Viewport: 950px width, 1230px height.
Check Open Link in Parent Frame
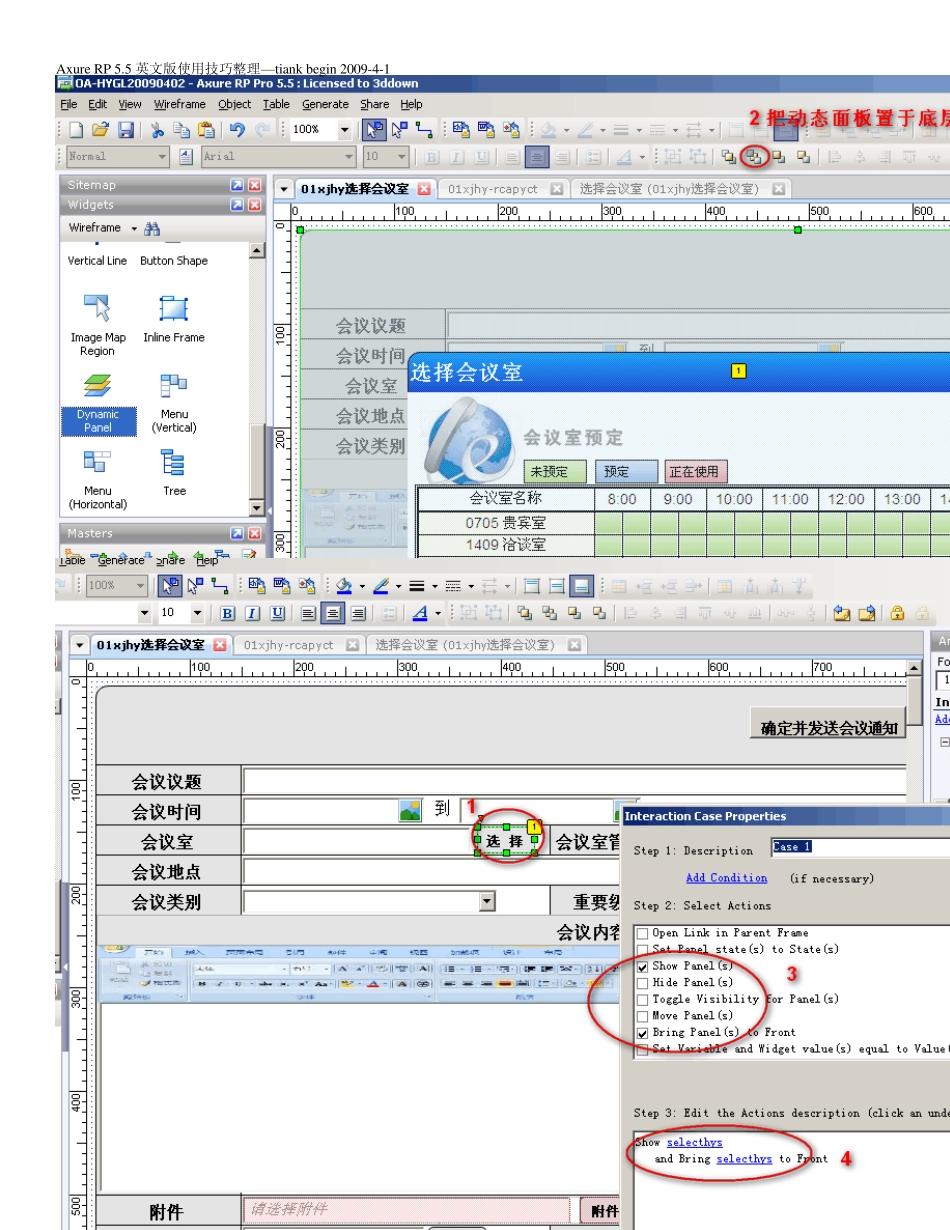[642, 933]
